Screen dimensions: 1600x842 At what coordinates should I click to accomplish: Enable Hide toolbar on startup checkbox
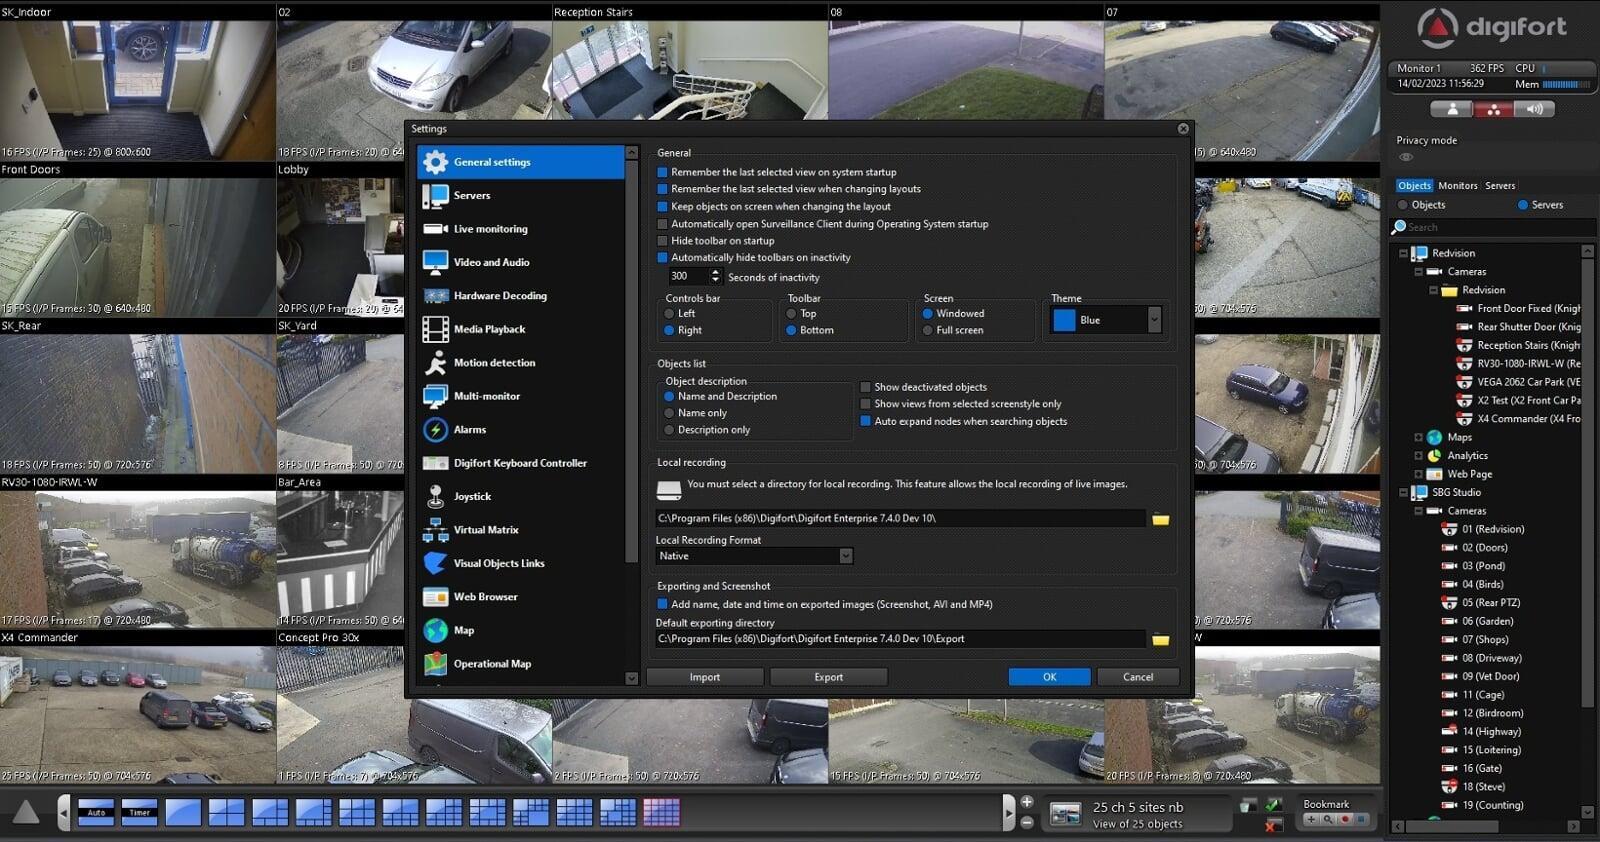coord(662,241)
